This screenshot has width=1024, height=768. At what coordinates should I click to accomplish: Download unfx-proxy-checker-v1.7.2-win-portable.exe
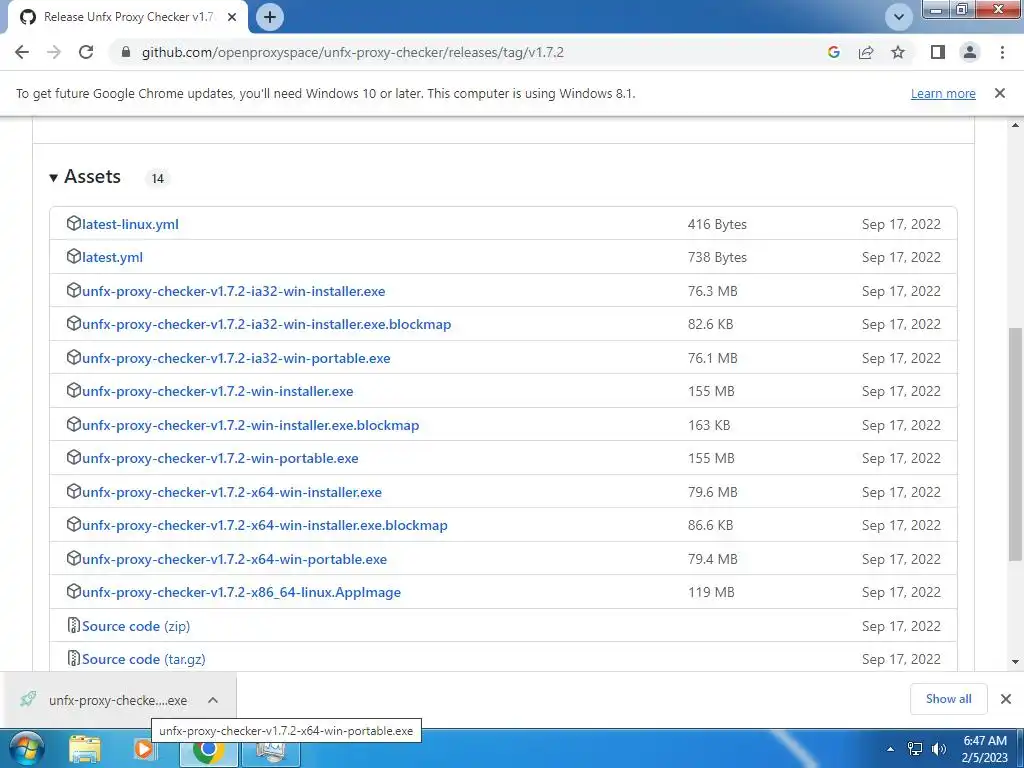220,458
